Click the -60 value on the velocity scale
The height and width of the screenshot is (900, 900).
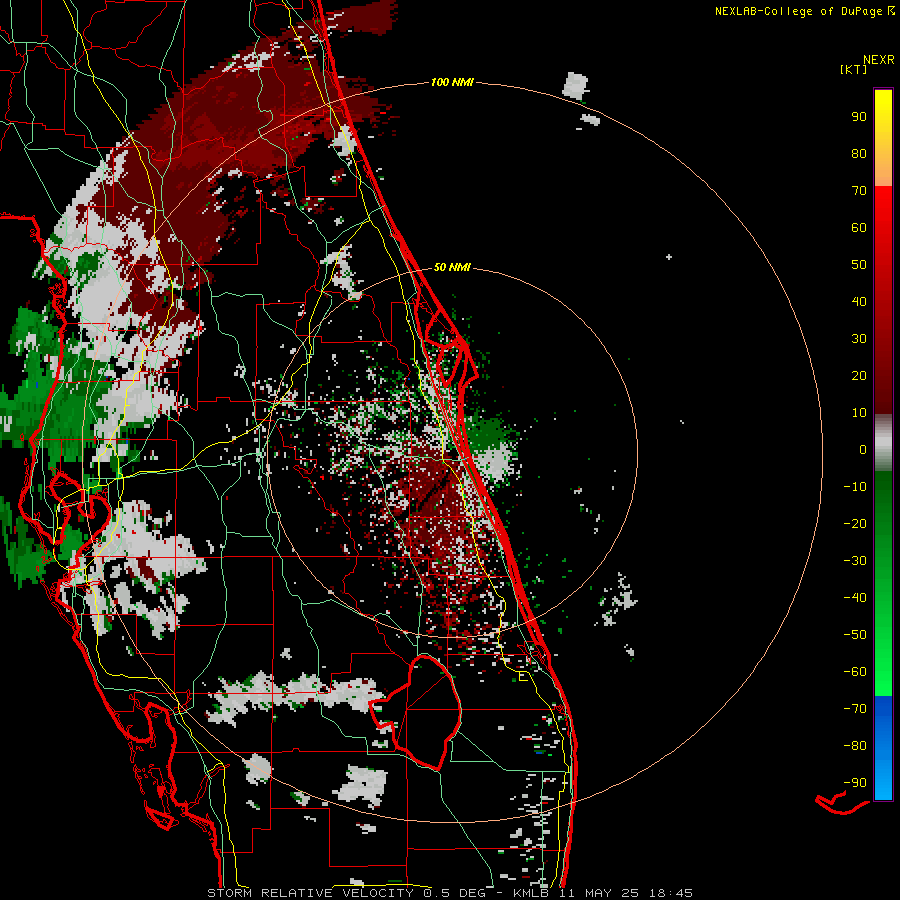click(x=855, y=672)
